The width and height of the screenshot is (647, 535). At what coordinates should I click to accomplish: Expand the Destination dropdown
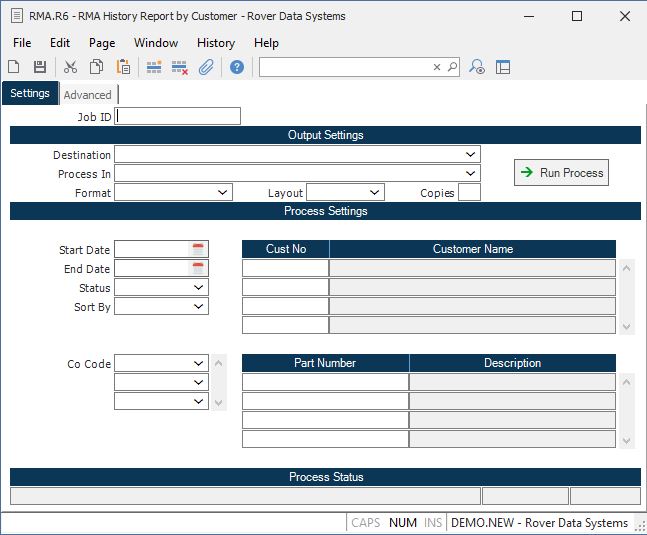[x=470, y=155]
